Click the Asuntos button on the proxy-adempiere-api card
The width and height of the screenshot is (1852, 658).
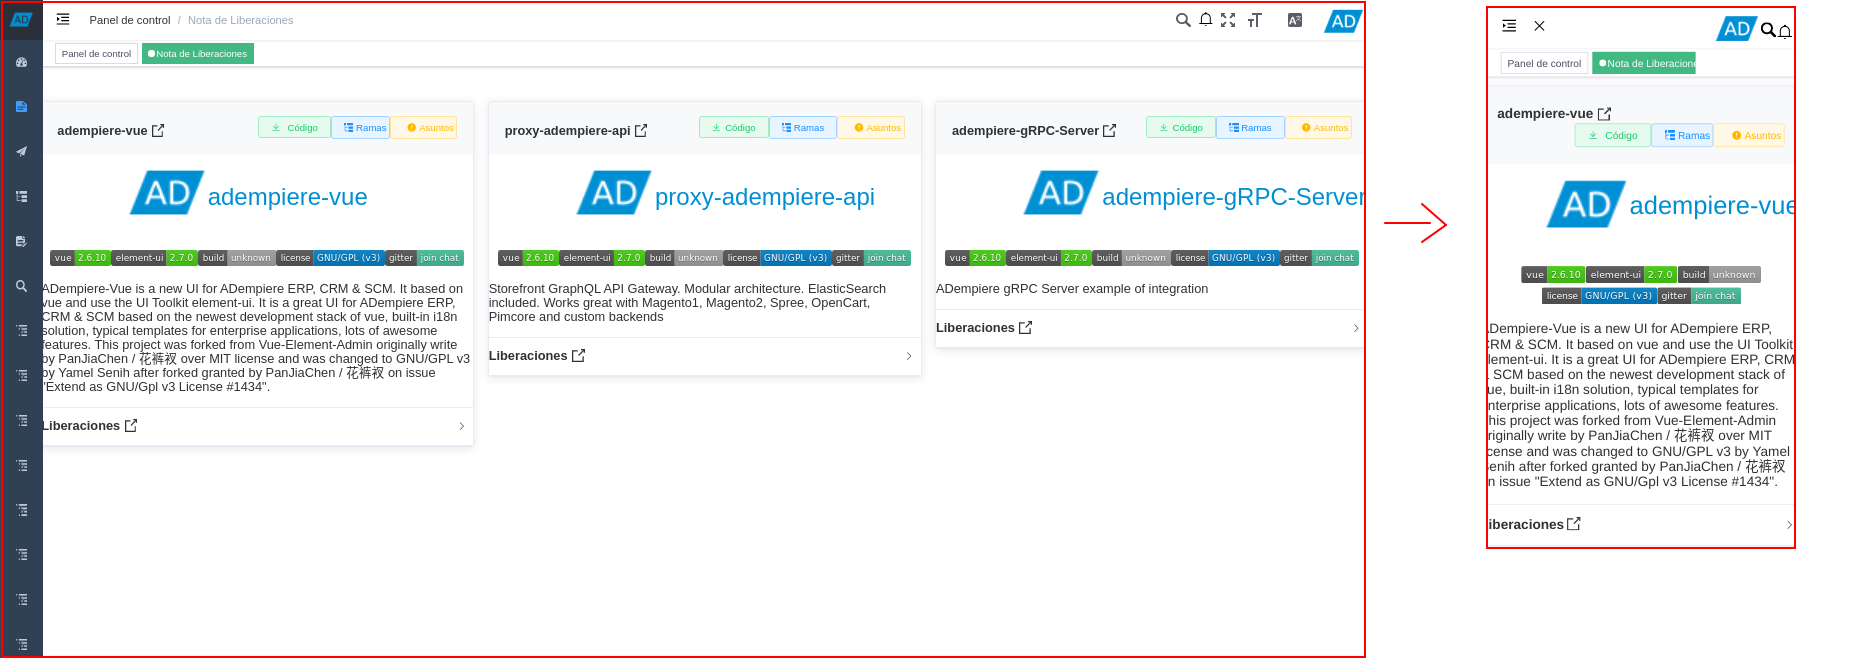(877, 128)
